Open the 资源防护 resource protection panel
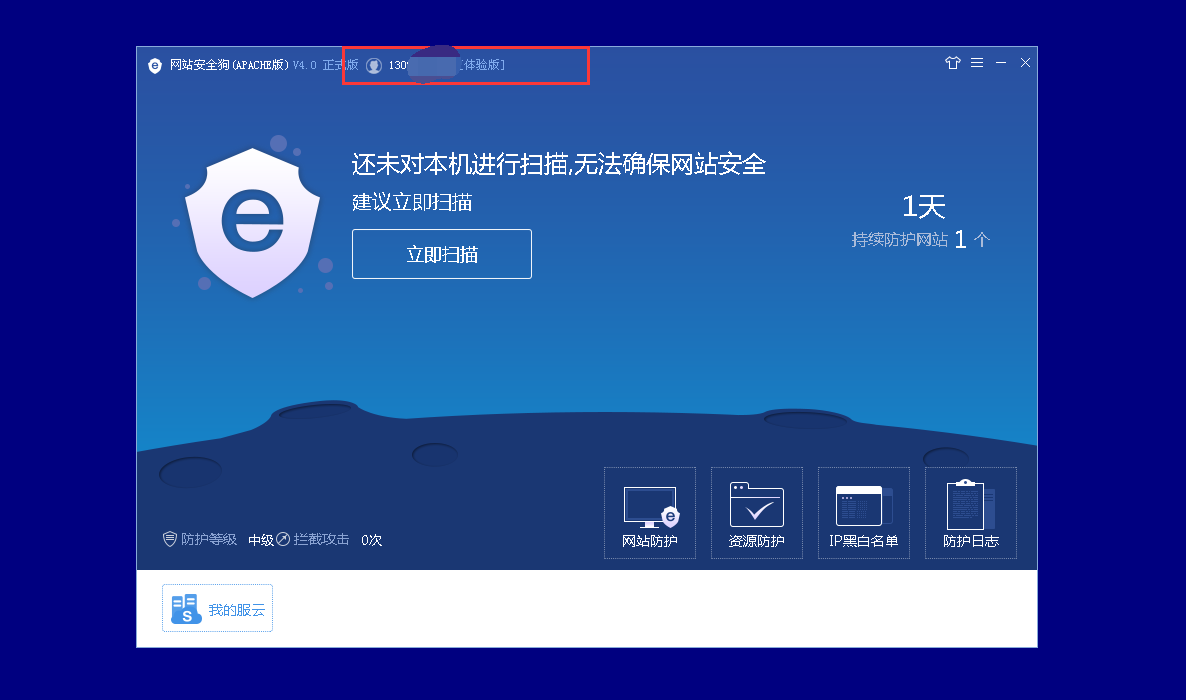This screenshot has height=700, width=1186. [x=757, y=513]
